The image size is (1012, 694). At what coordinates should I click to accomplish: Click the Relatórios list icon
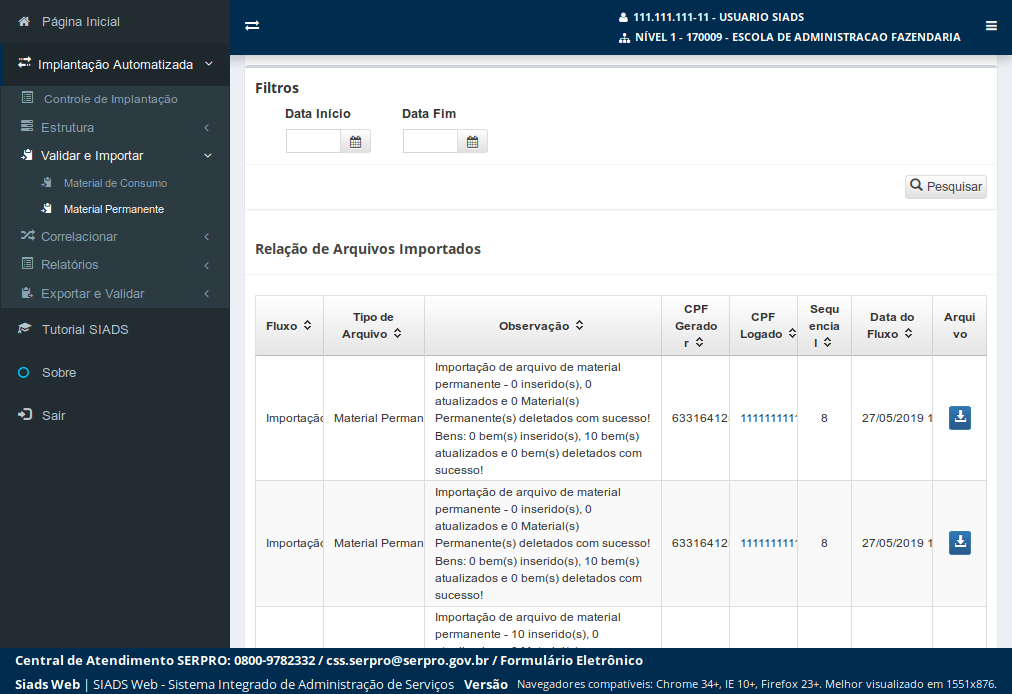27,263
